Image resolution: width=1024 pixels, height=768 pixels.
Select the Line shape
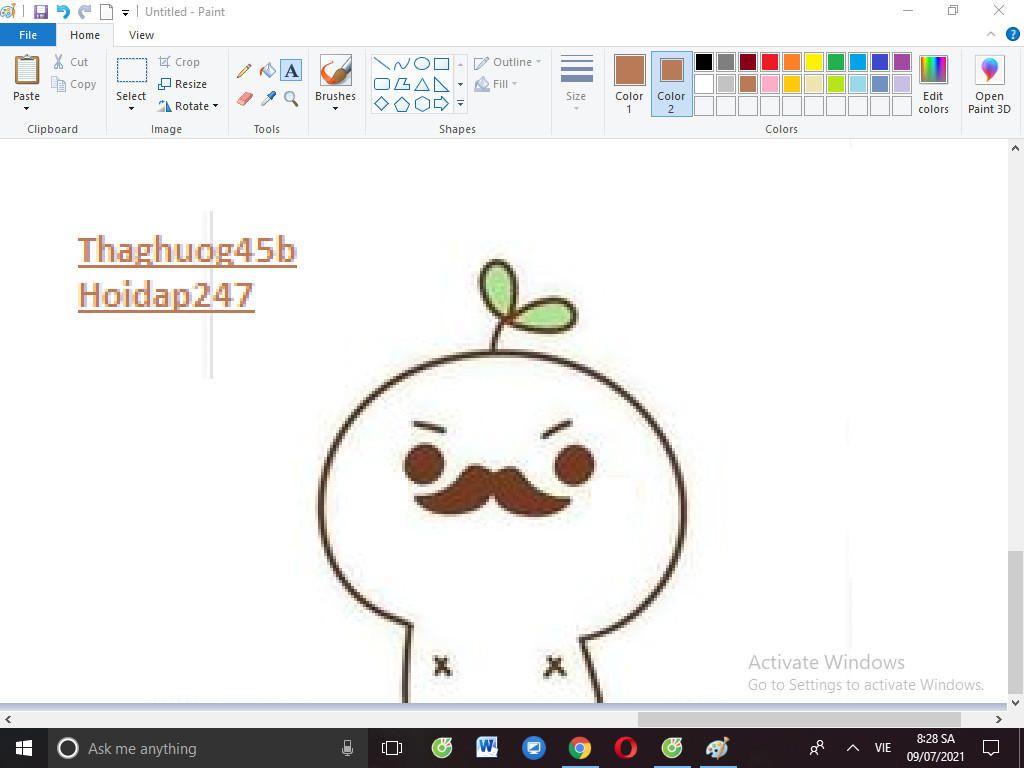click(x=382, y=64)
